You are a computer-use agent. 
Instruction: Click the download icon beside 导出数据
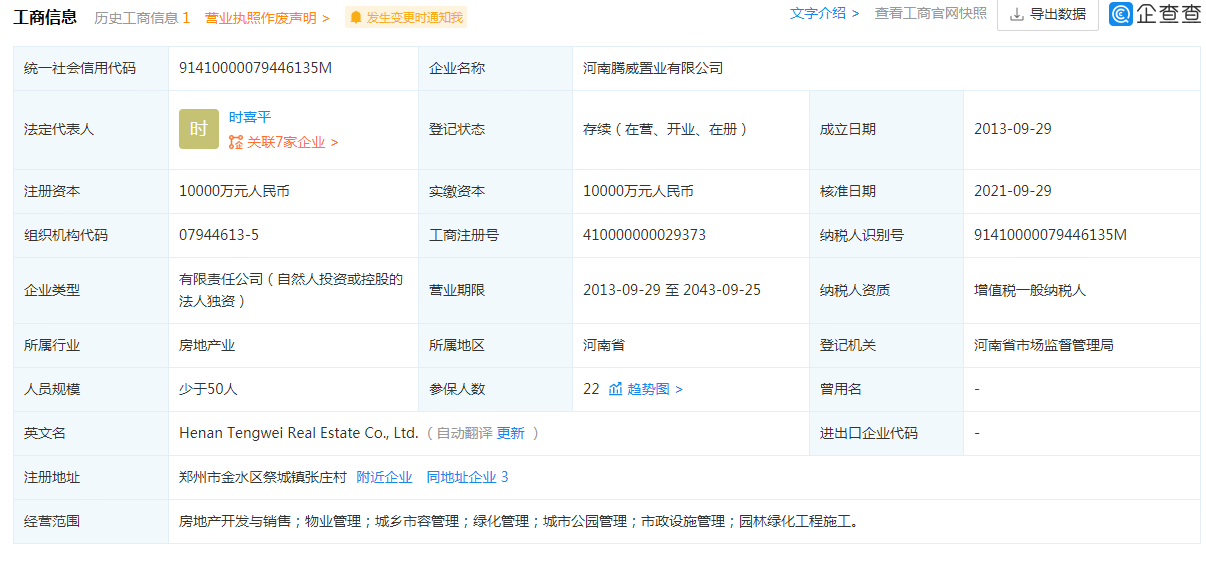click(1016, 14)
